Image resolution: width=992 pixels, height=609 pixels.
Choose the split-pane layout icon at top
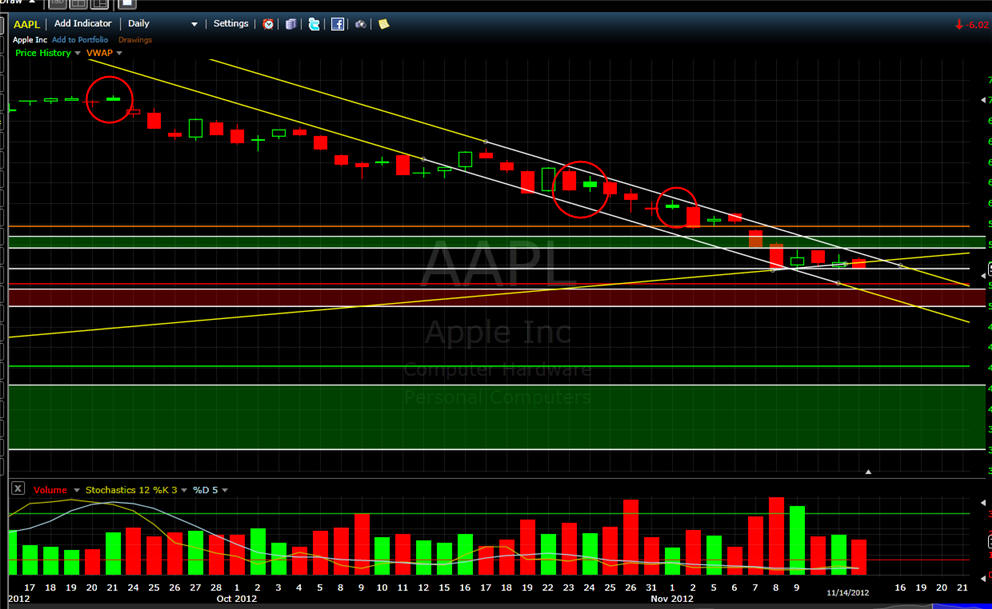pyautogui.click(x=77, y=3)
